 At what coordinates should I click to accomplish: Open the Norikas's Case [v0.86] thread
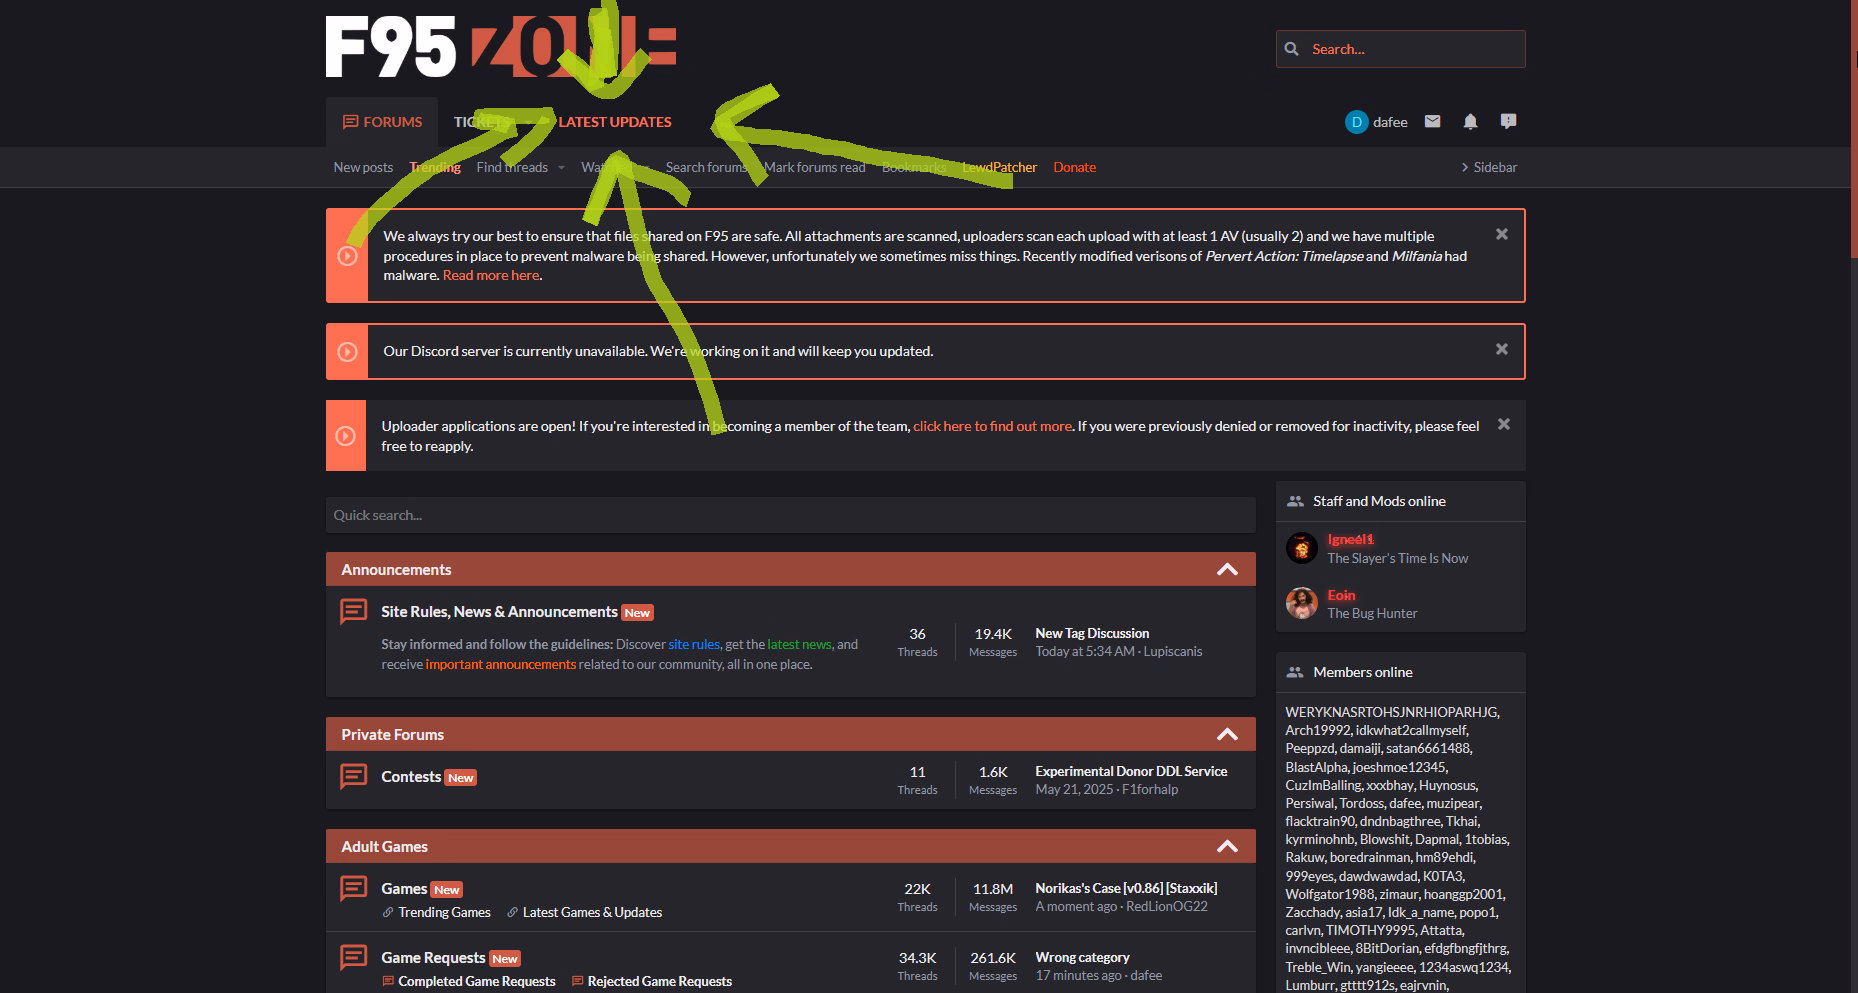1126,888
